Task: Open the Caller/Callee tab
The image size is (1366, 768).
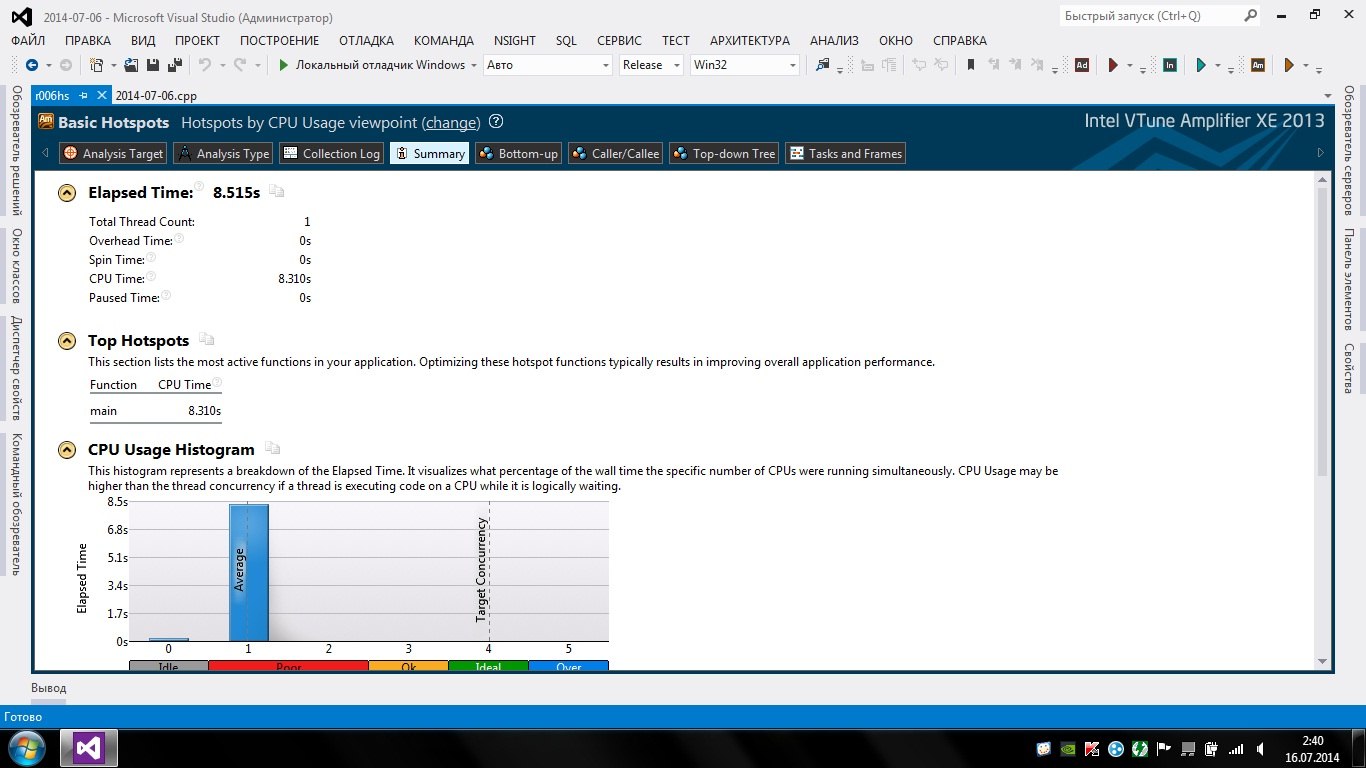Action: point(615,153)
